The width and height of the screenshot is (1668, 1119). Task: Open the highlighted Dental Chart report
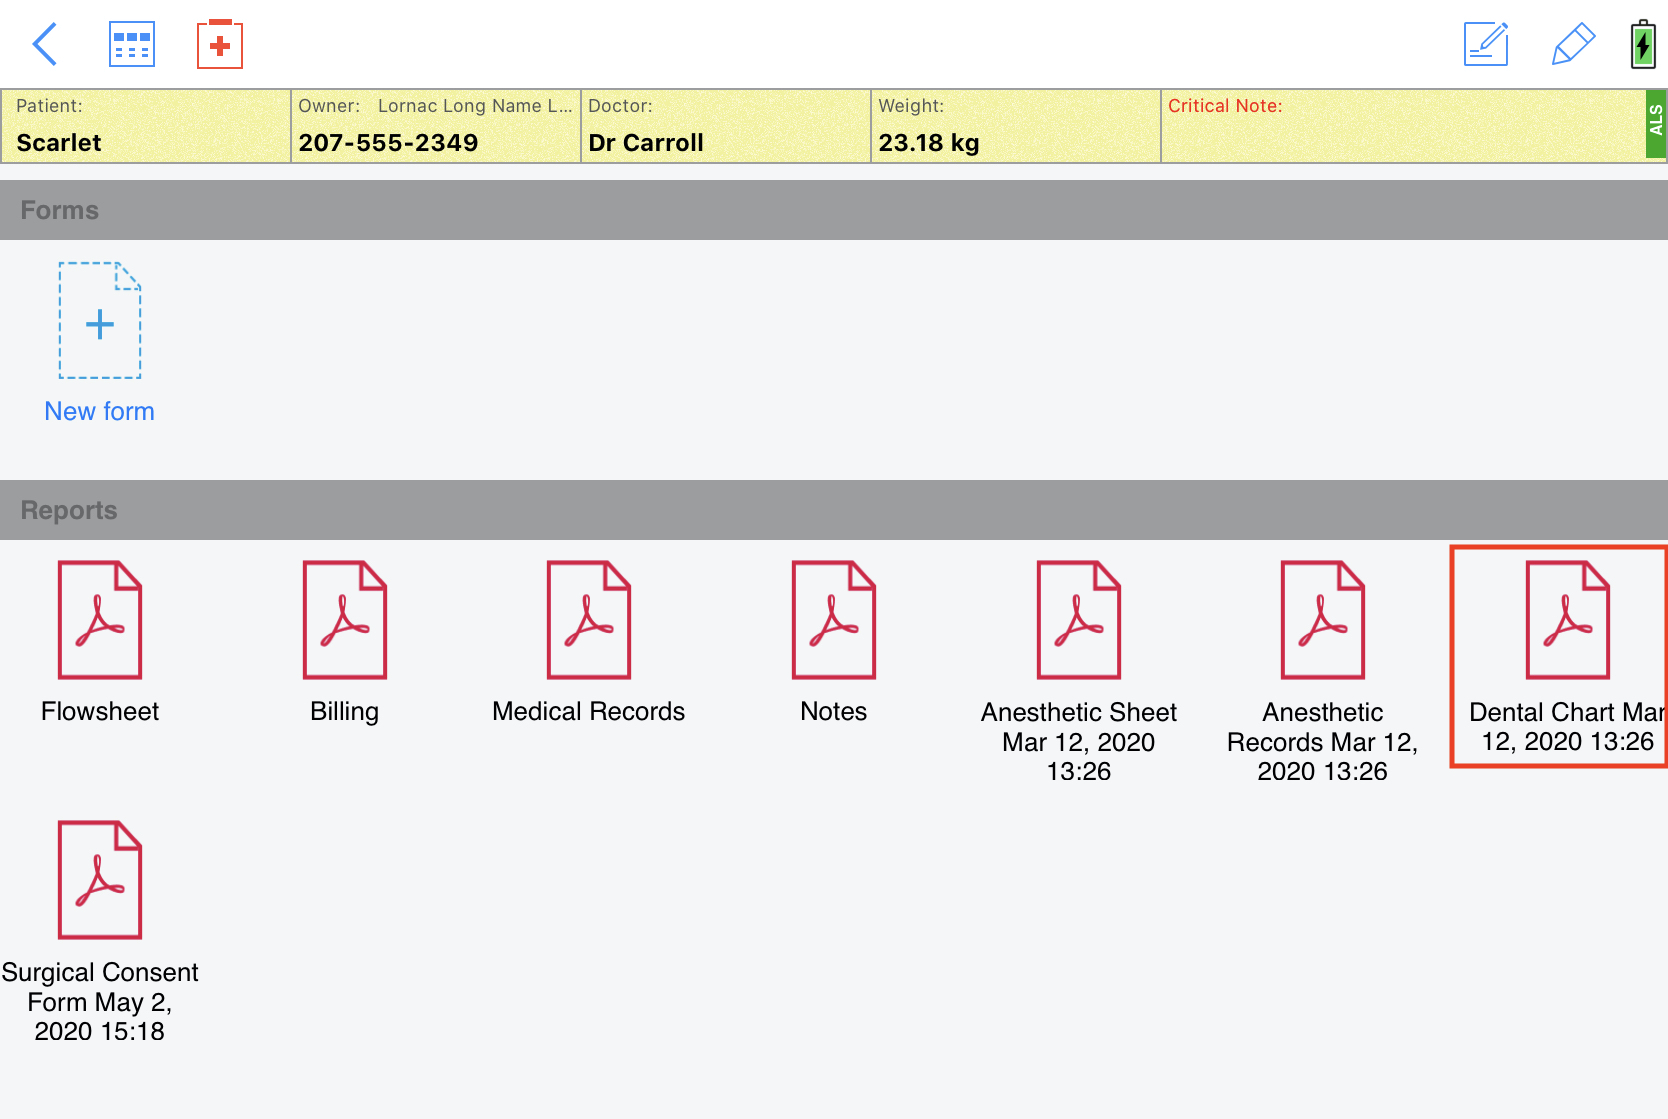(x=1566, y=622)
